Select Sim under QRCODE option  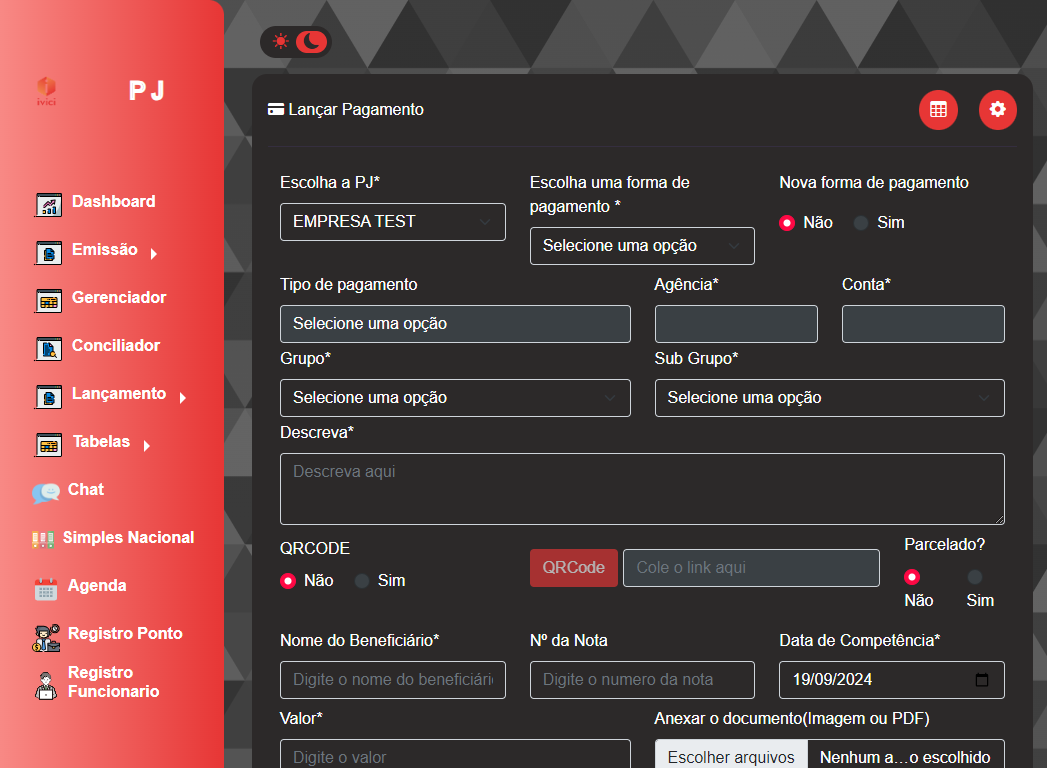tap(362, 581)
